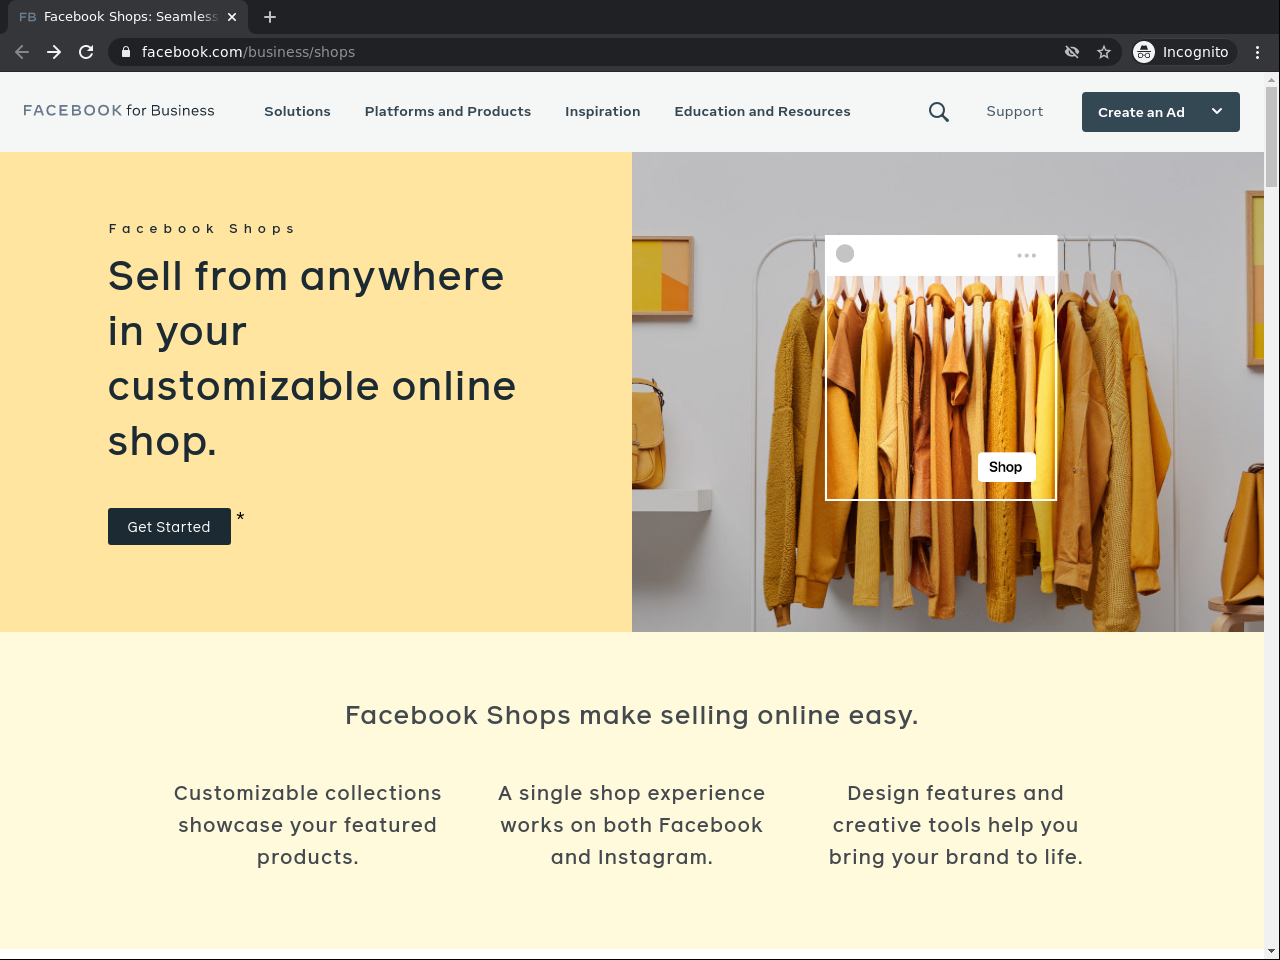
Task: Click the padlock site info icon
Action: click(x=126, y=52)
